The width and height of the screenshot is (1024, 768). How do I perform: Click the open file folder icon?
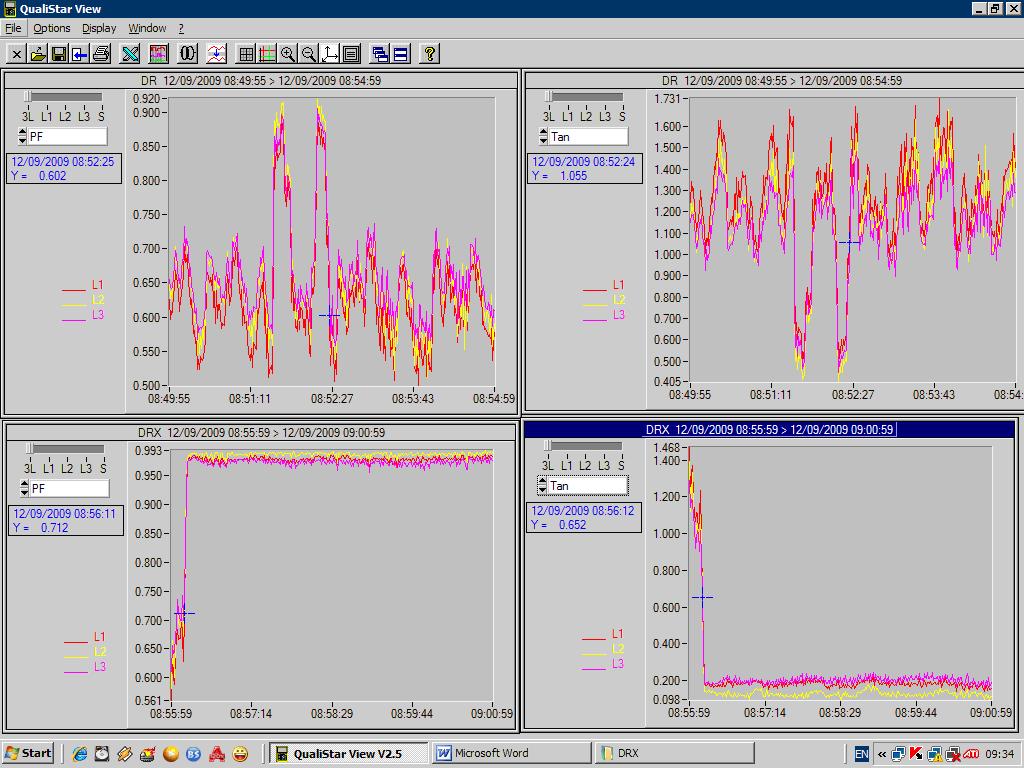coord(38,54)
